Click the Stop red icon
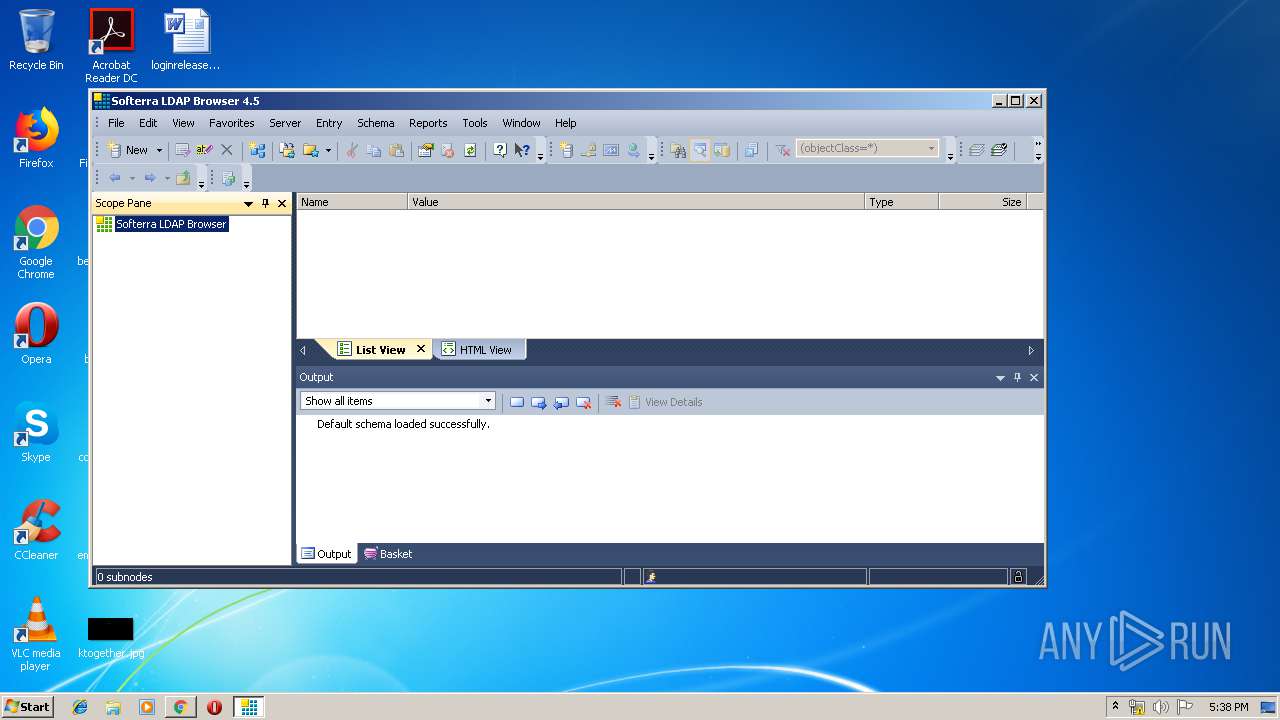Screen dimensions: 1280x720 447,150
